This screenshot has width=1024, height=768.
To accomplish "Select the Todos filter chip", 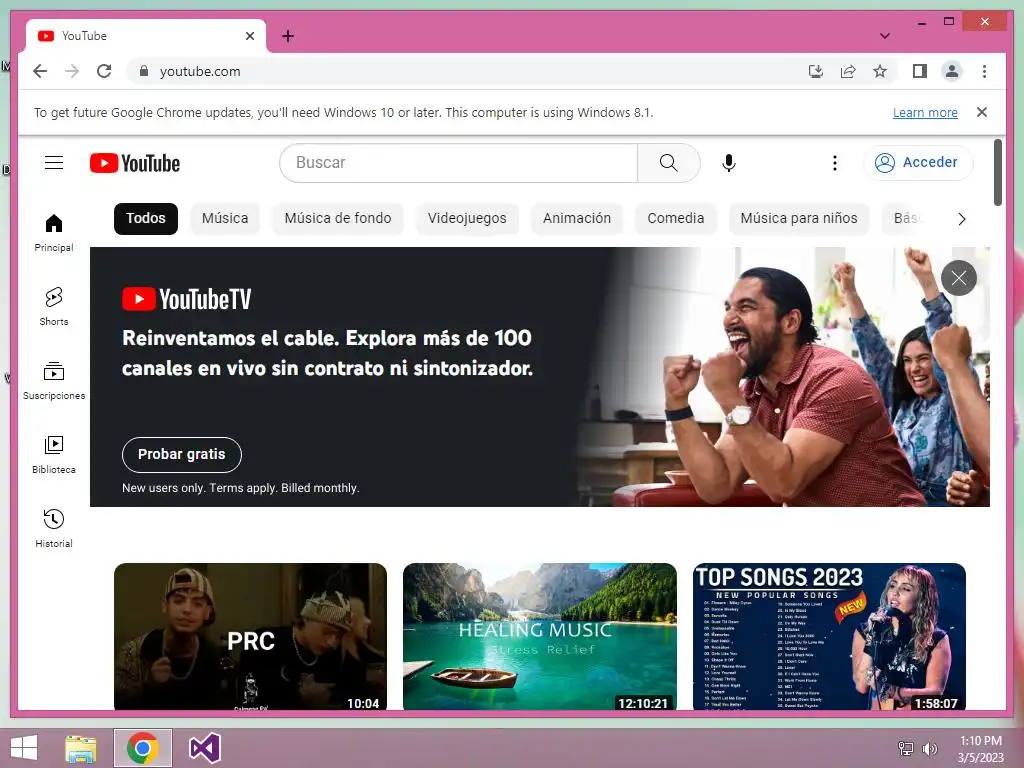I will click(146, 218).
